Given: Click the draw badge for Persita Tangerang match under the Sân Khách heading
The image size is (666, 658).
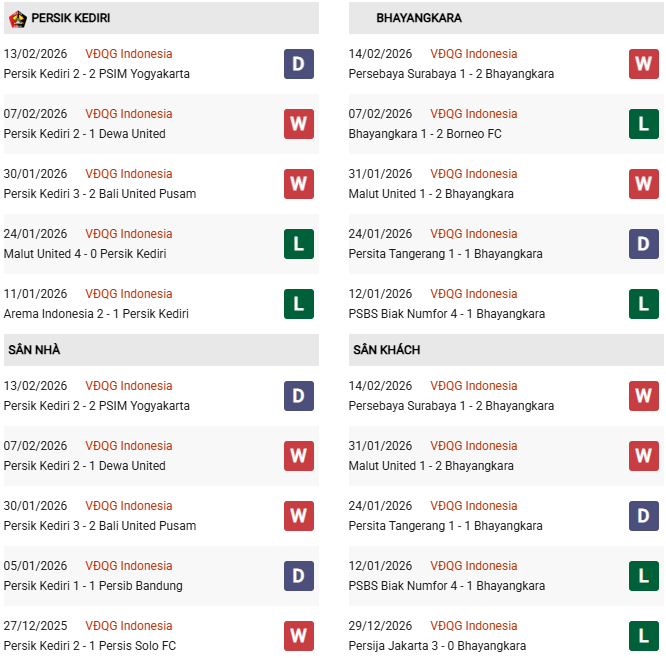Looking at the screenshot, I should 643,516.
